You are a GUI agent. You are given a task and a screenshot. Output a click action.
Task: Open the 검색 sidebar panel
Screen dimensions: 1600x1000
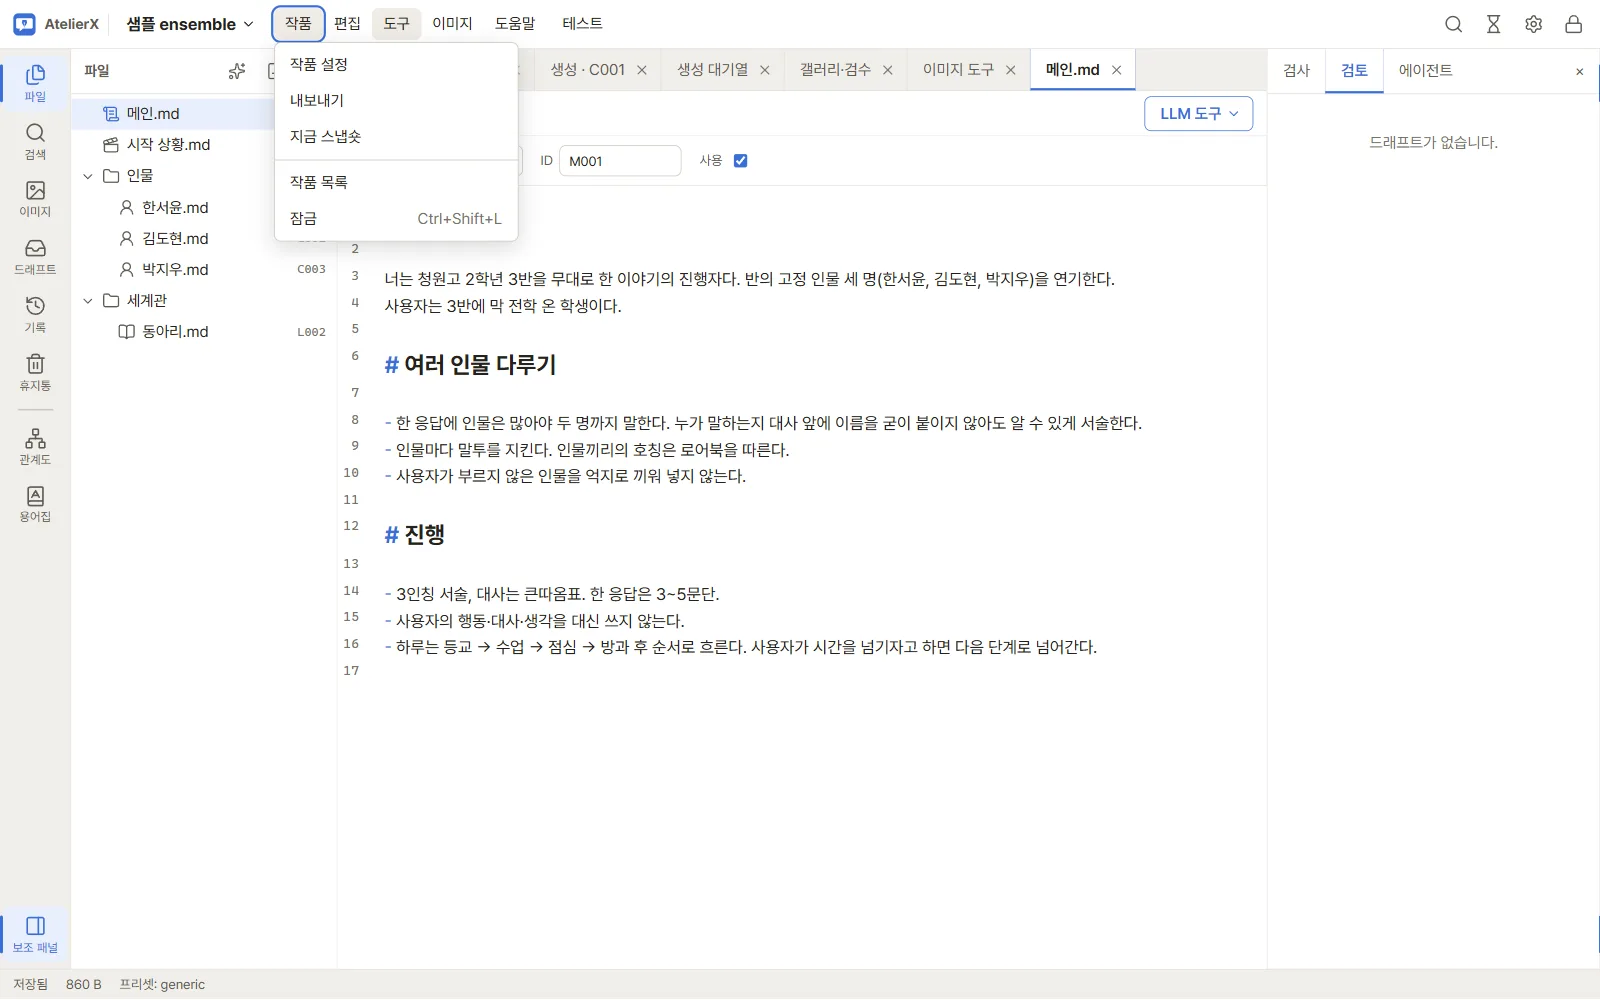click(x=35, y=141)
